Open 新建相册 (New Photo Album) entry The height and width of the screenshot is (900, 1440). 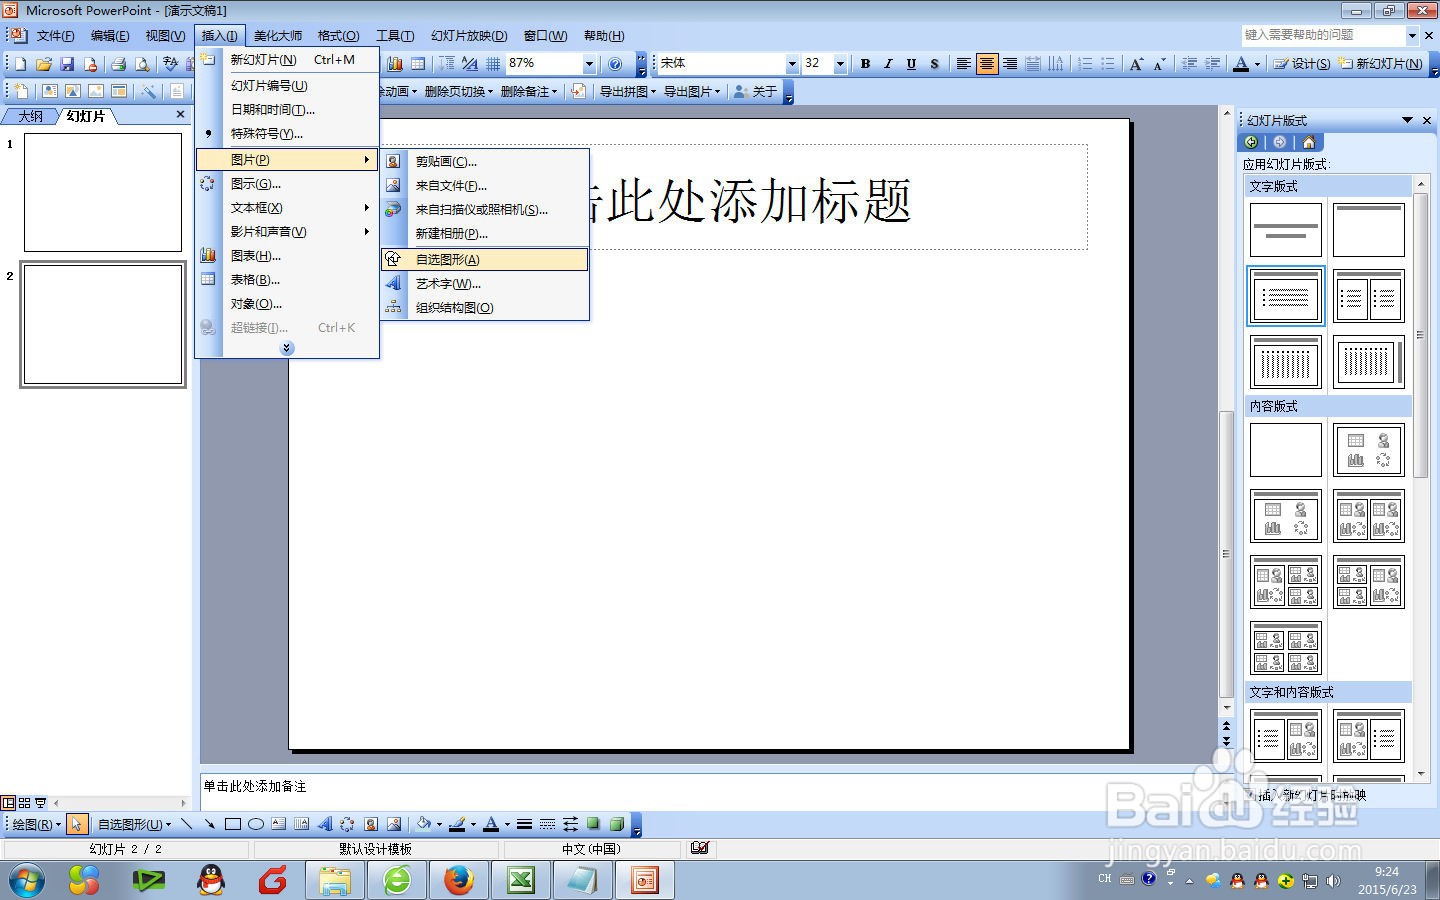point(485,233)
